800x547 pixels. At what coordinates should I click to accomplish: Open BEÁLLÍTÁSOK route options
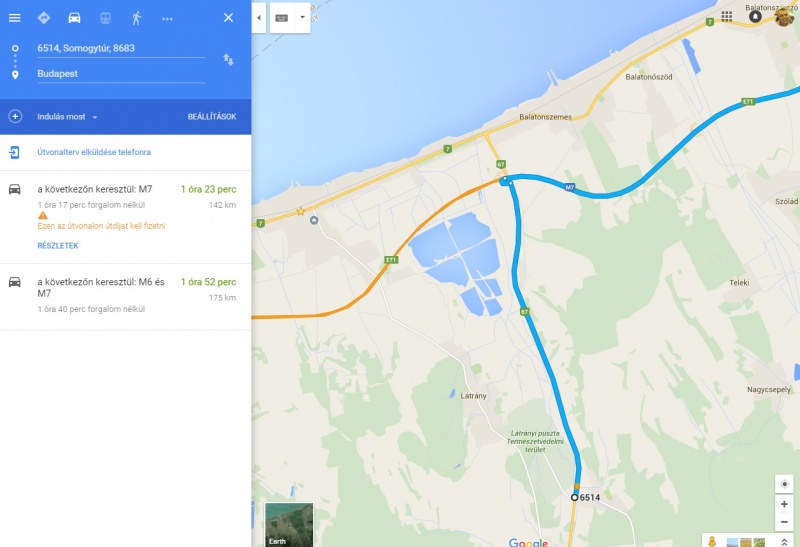pyautogui.click(x=212, y=117)
